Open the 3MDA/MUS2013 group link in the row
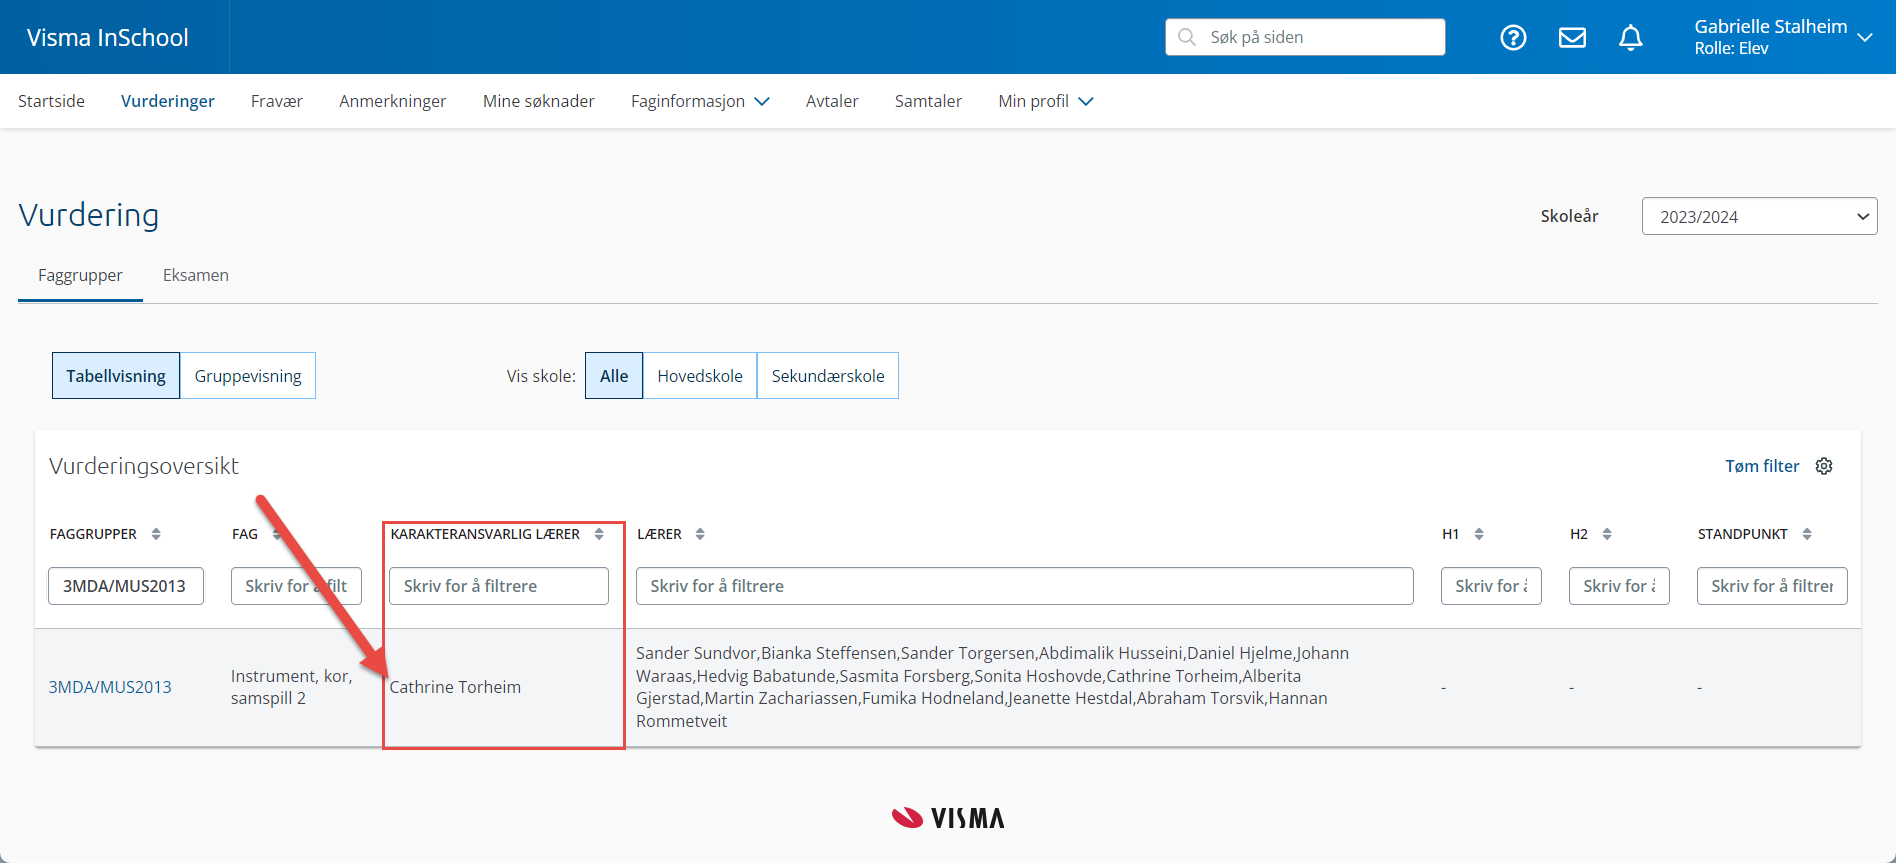Image resolution: width=1896 pixels, height=863 pixels. pos(110,687)
